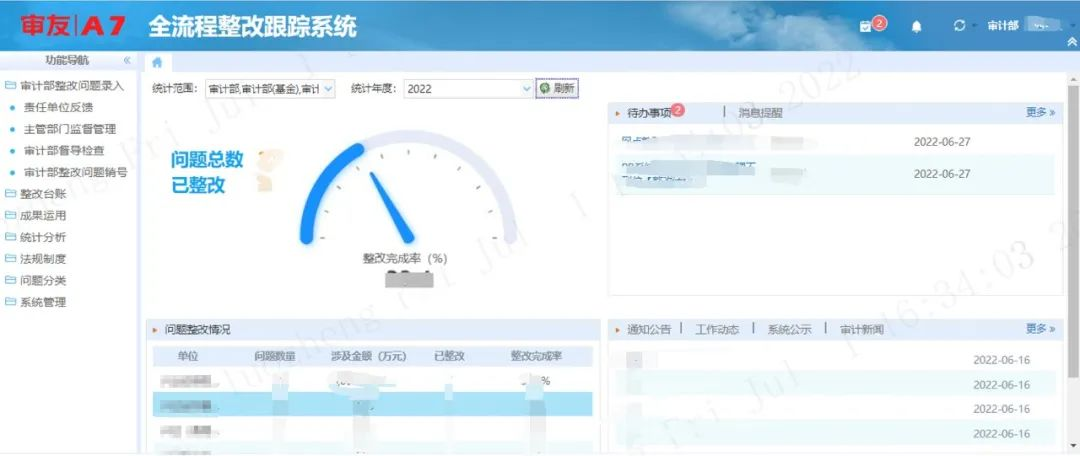Open the 统计范围 dropdown

point(270,88)
